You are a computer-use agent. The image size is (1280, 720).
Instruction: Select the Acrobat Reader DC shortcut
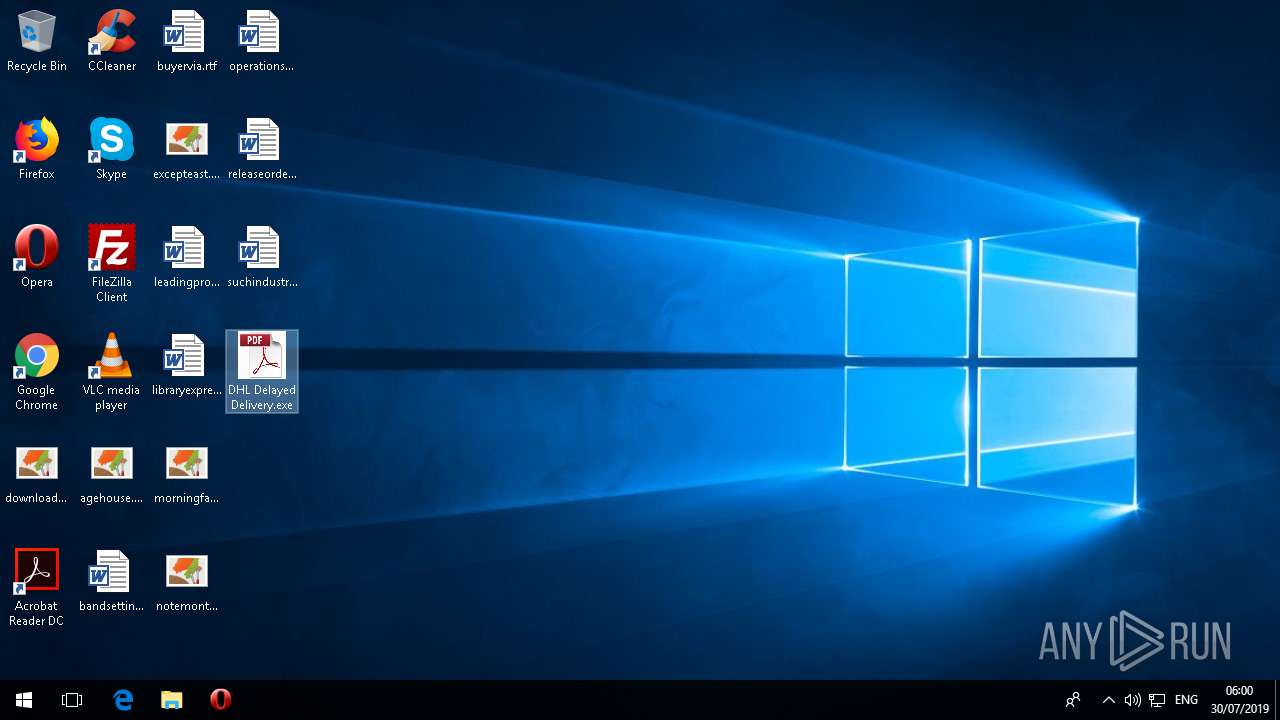(37, 589)
